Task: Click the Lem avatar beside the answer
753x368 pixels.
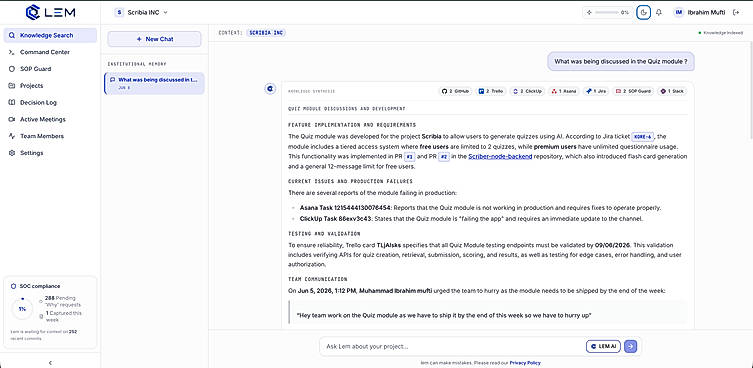Action: (x=270, y=88)
